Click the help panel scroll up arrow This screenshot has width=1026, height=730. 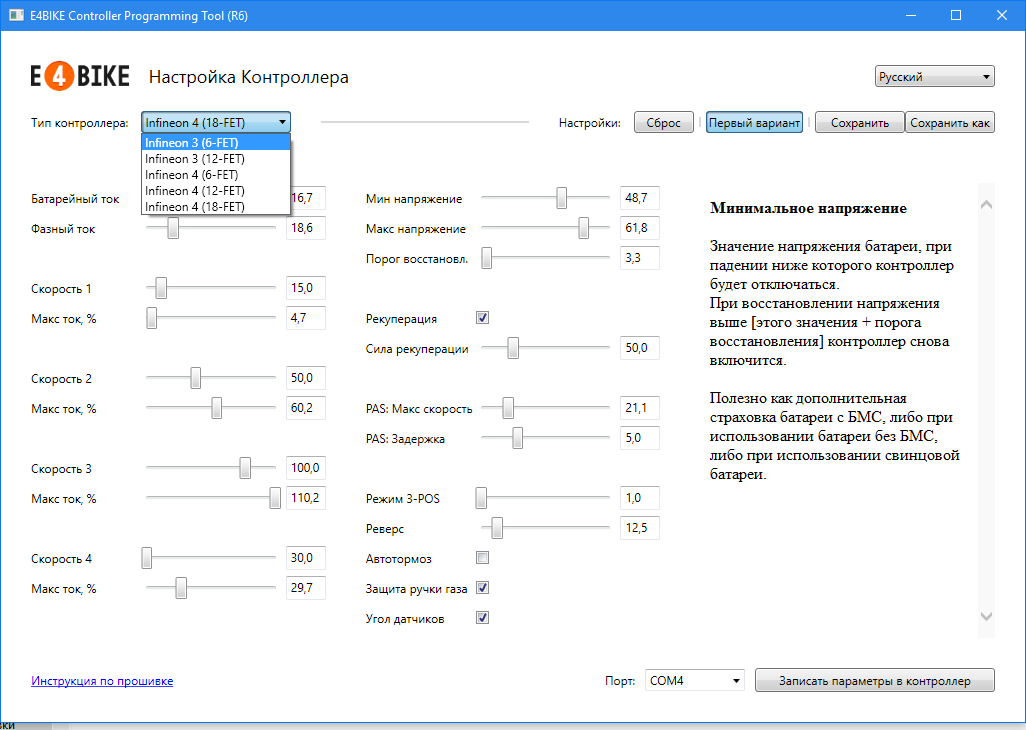(986, 205)
